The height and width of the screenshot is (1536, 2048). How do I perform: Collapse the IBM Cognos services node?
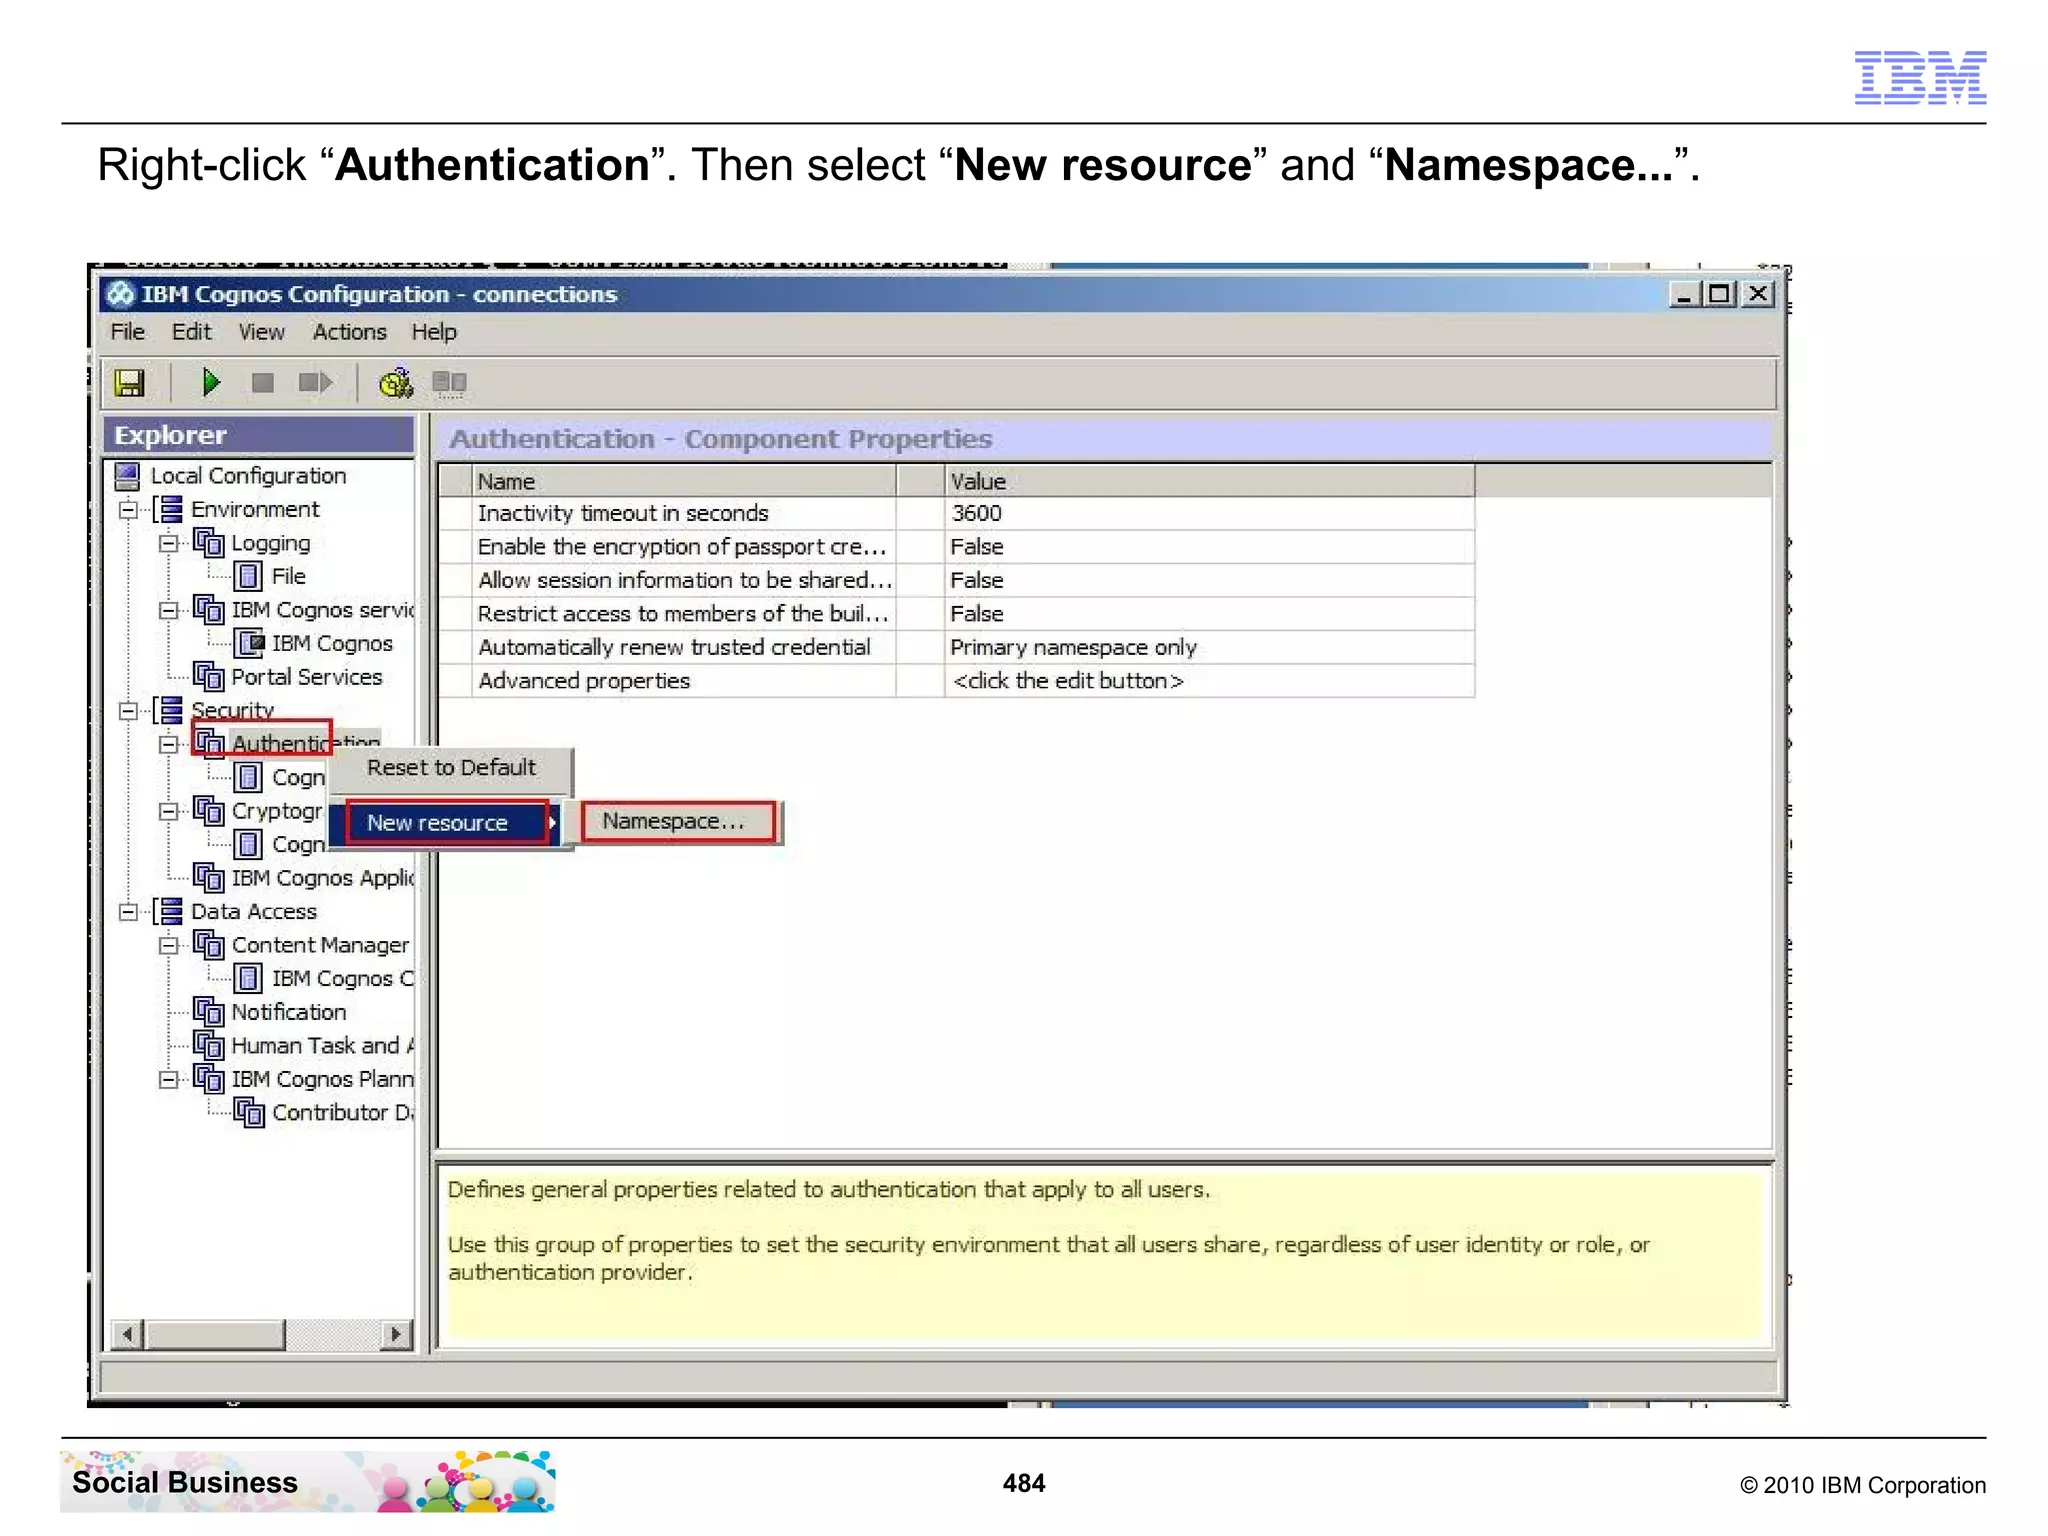[168, 610]
